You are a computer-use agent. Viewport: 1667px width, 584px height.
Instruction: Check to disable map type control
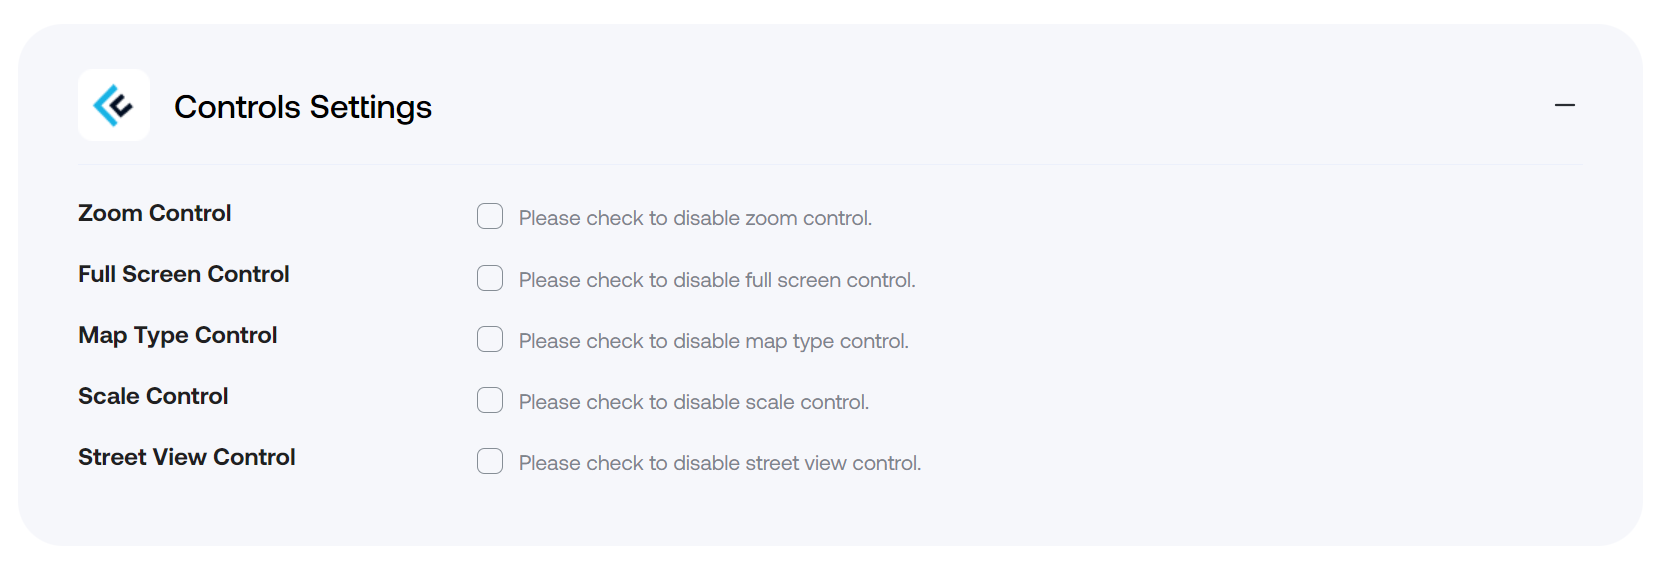point(489,339)
